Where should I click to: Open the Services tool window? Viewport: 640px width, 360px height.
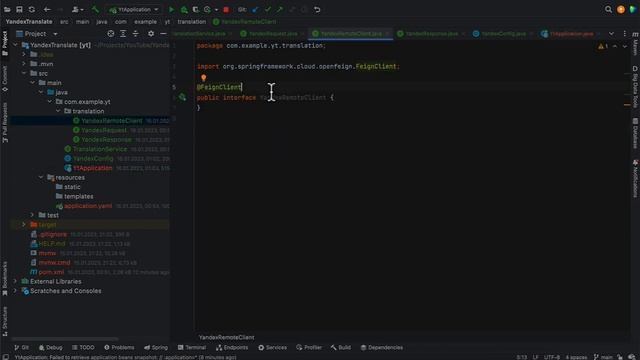(273, 347)
